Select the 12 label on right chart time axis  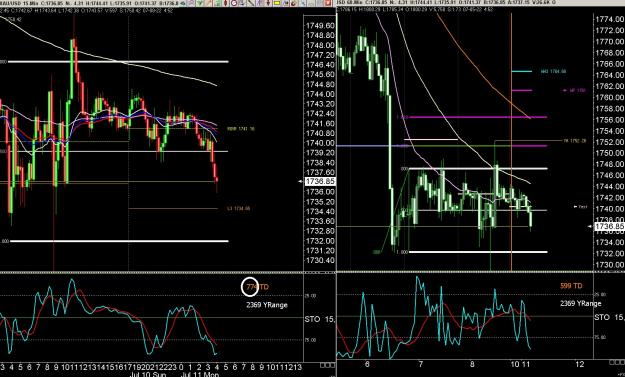click(580, 364)
